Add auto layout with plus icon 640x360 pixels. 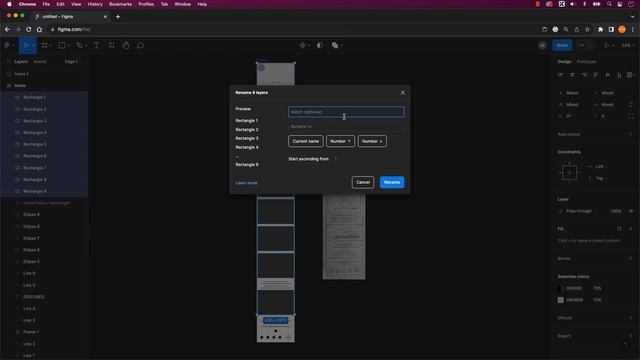pyautogui.click(x=631, y=134)
